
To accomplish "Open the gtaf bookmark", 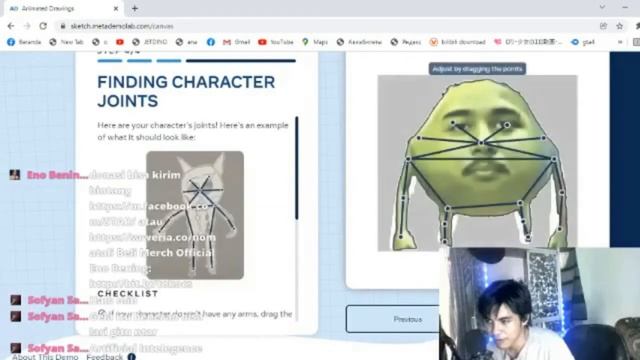I will (x=582, y=42).
